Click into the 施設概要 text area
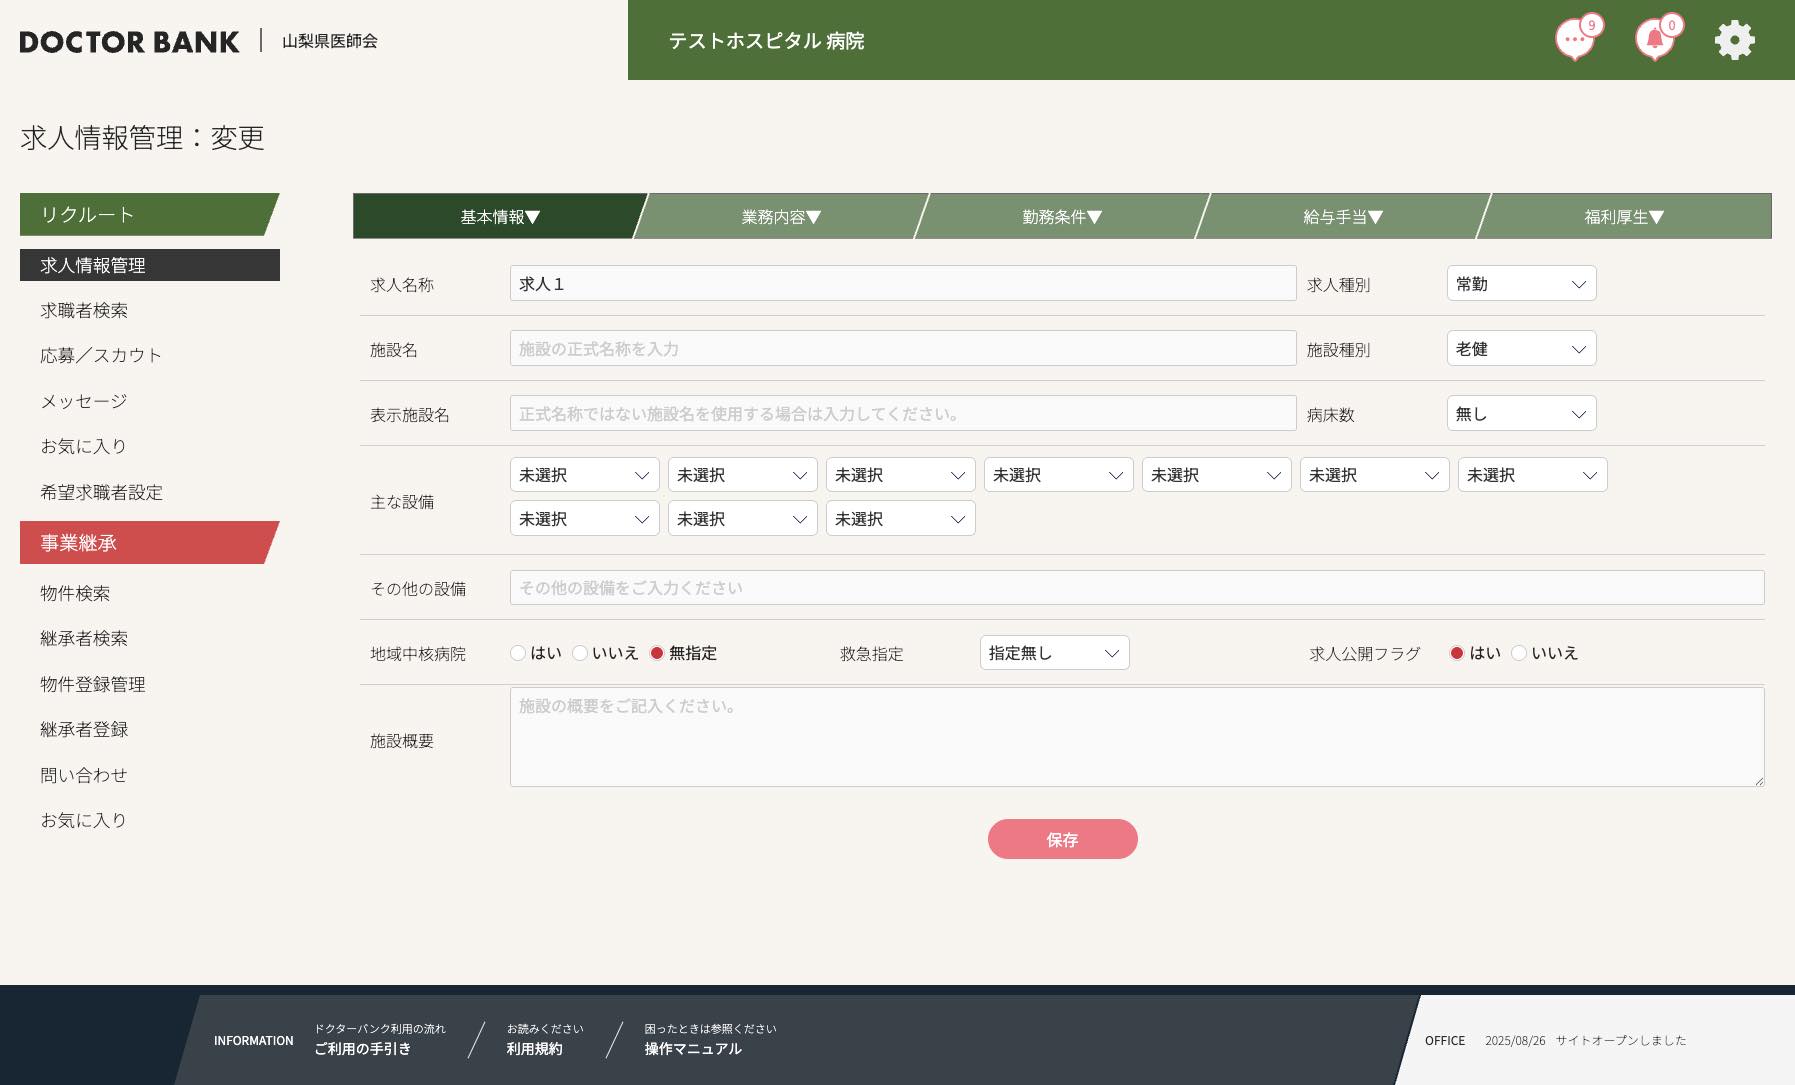 1136,737
